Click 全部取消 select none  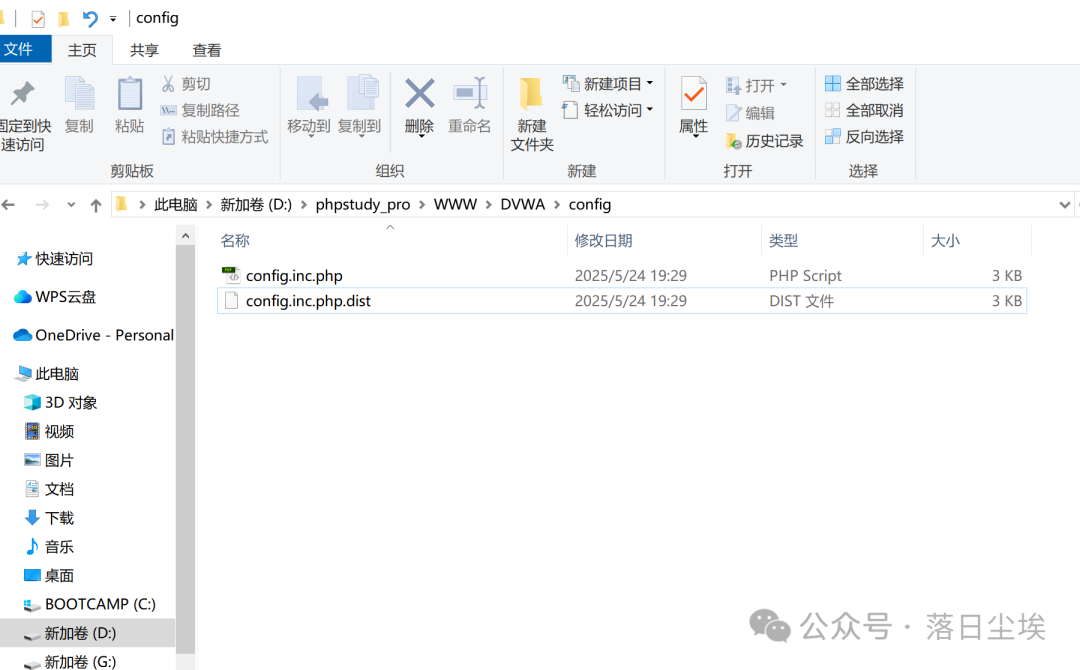[x=864, y=110]
